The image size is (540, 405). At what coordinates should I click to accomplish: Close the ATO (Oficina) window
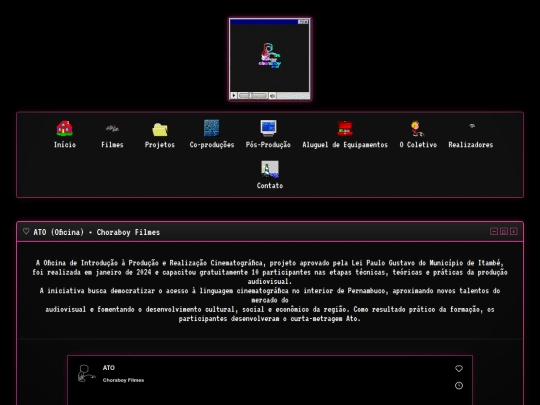(x=514, y=231)
